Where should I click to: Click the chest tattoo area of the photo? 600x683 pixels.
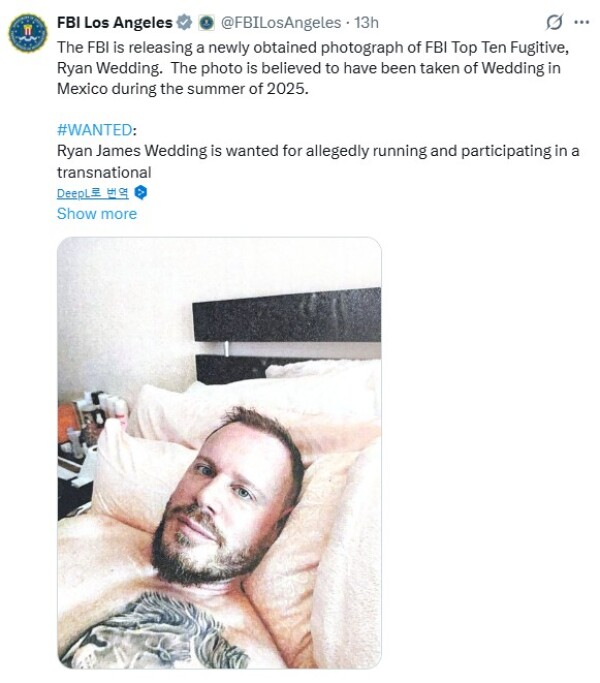(x=155, y=631)
